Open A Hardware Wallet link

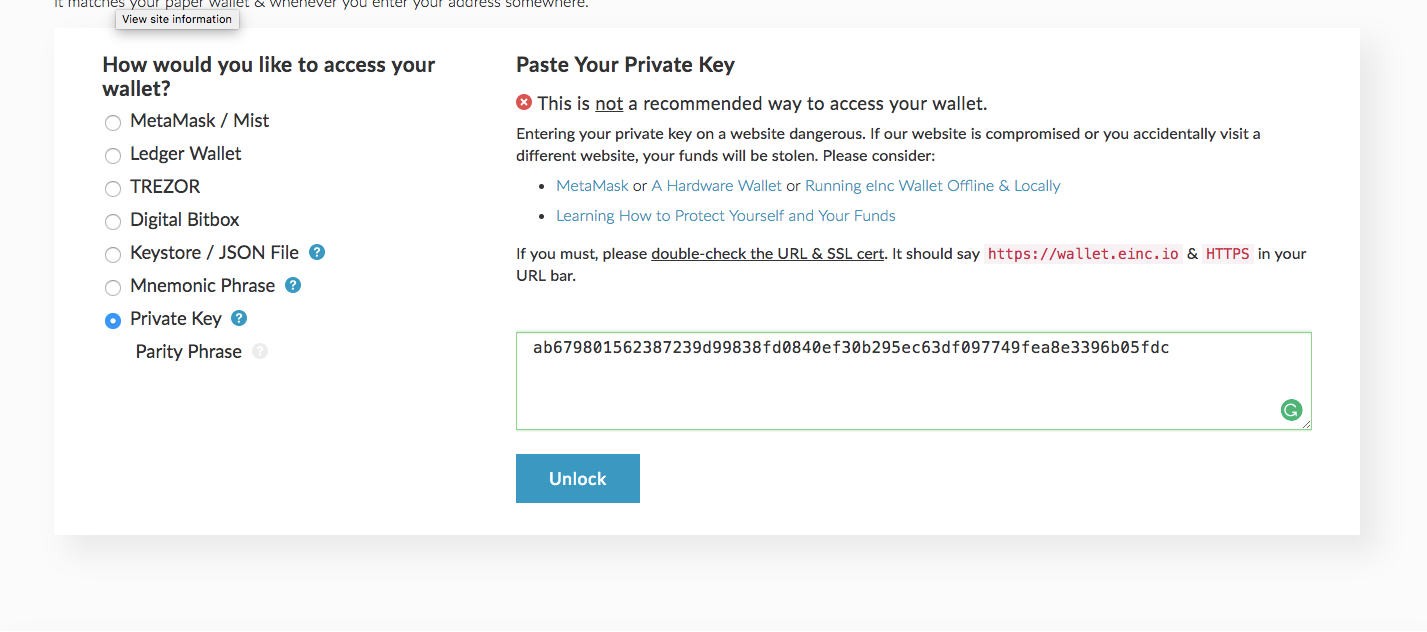pyautogui.click(x=717, y=186)
